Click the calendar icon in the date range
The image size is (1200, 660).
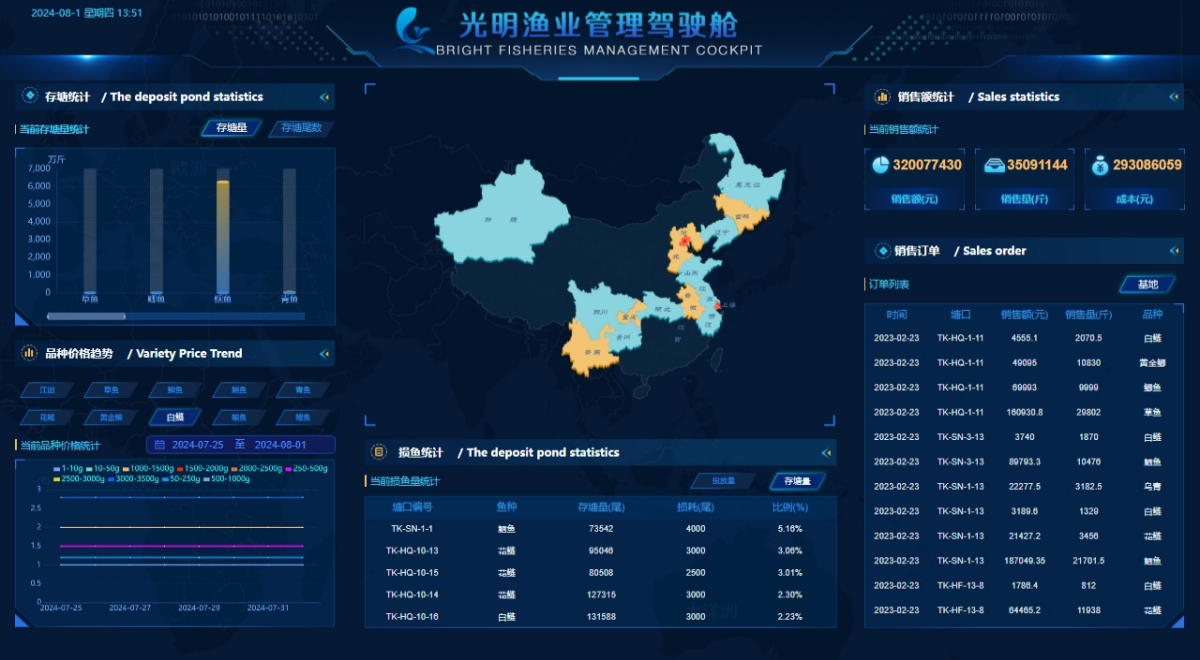click(160, 445)
